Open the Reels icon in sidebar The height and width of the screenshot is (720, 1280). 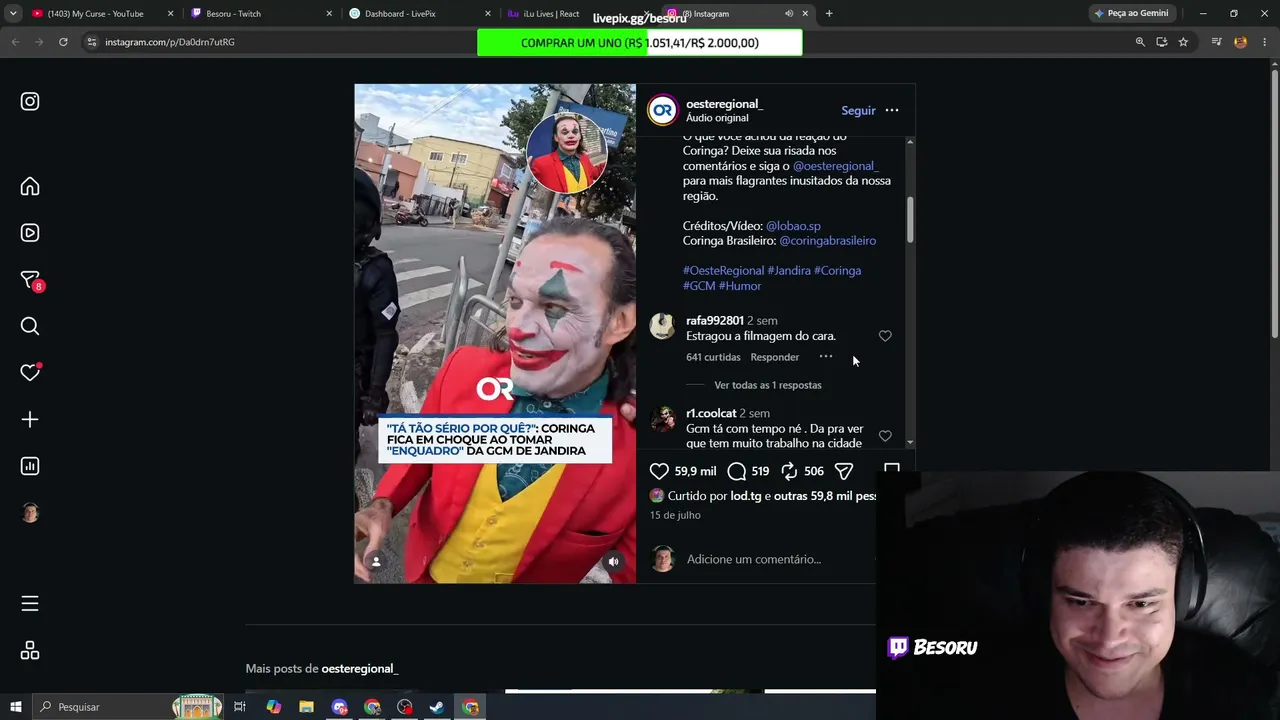(x=30, y=233)
